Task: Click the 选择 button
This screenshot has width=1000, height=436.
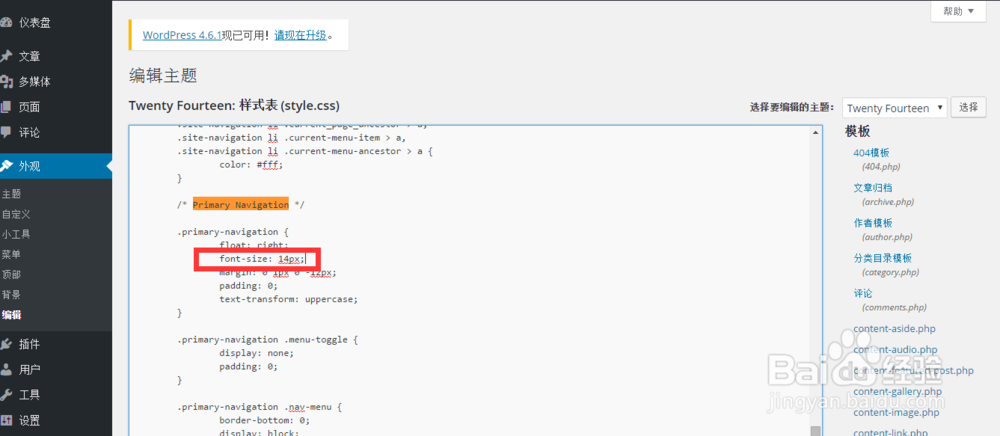Action: coord(968,107)
